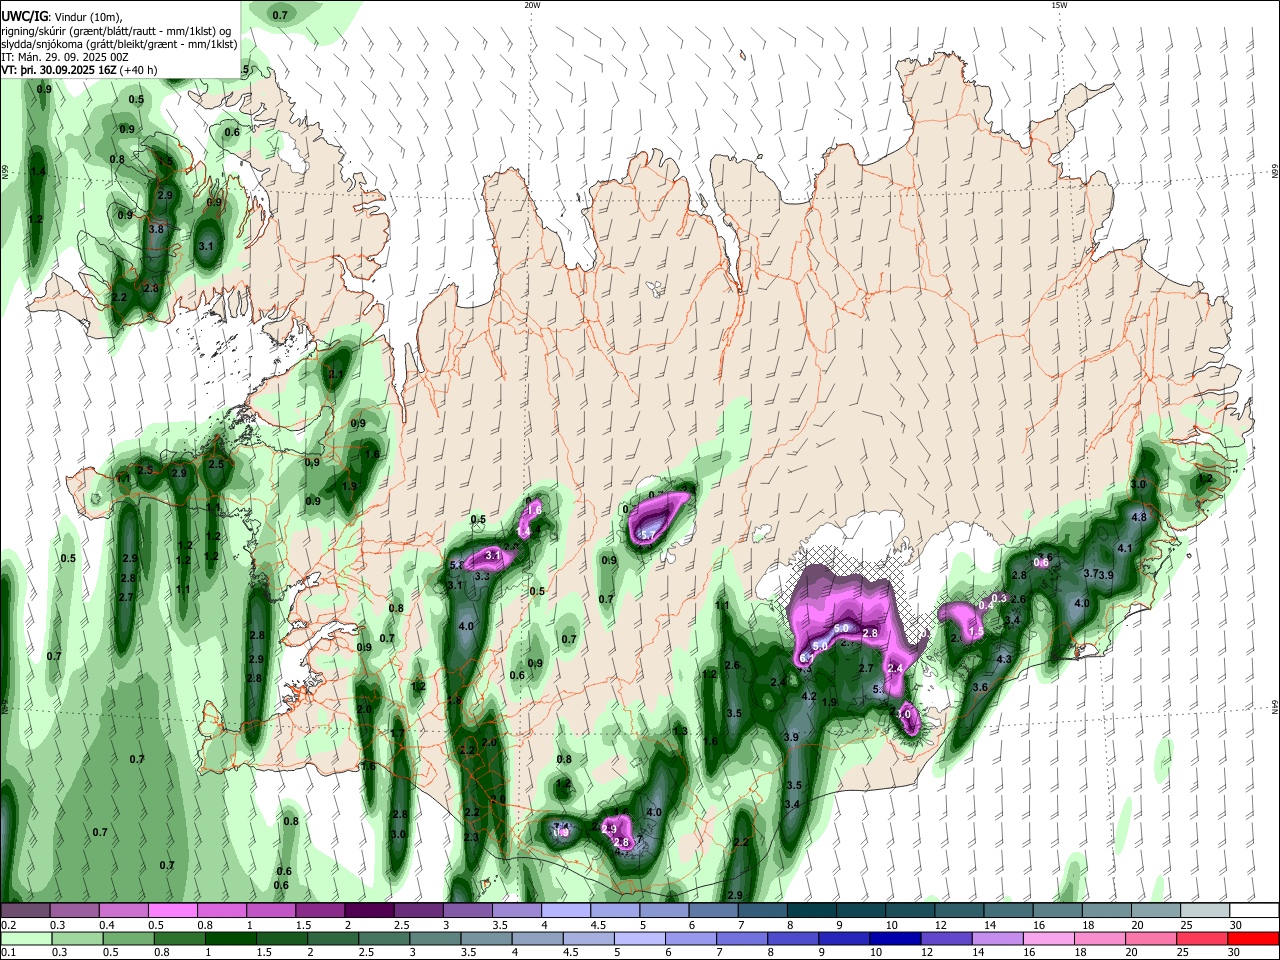
Task: Pick the violet 12 mm rain swatch
Action: click(x=945, y=938)
